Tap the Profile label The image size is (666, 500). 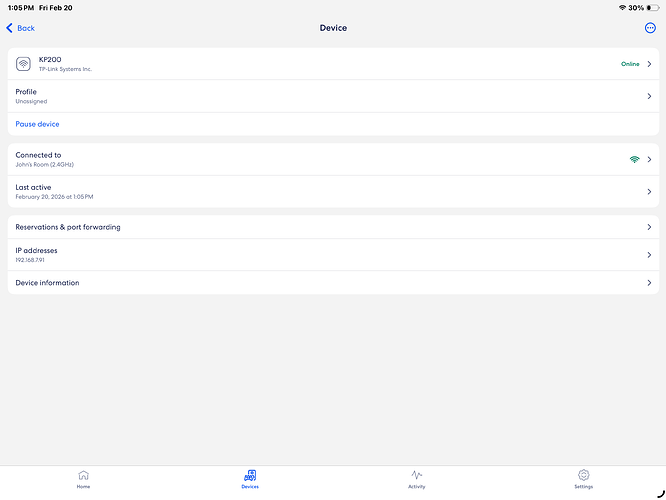26,92
